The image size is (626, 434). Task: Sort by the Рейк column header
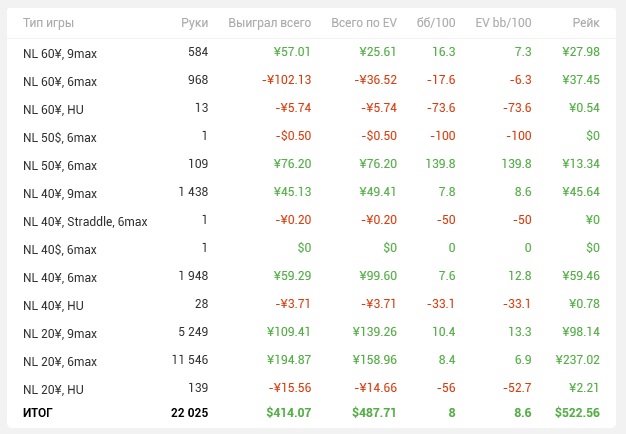(x=586, y=23)
